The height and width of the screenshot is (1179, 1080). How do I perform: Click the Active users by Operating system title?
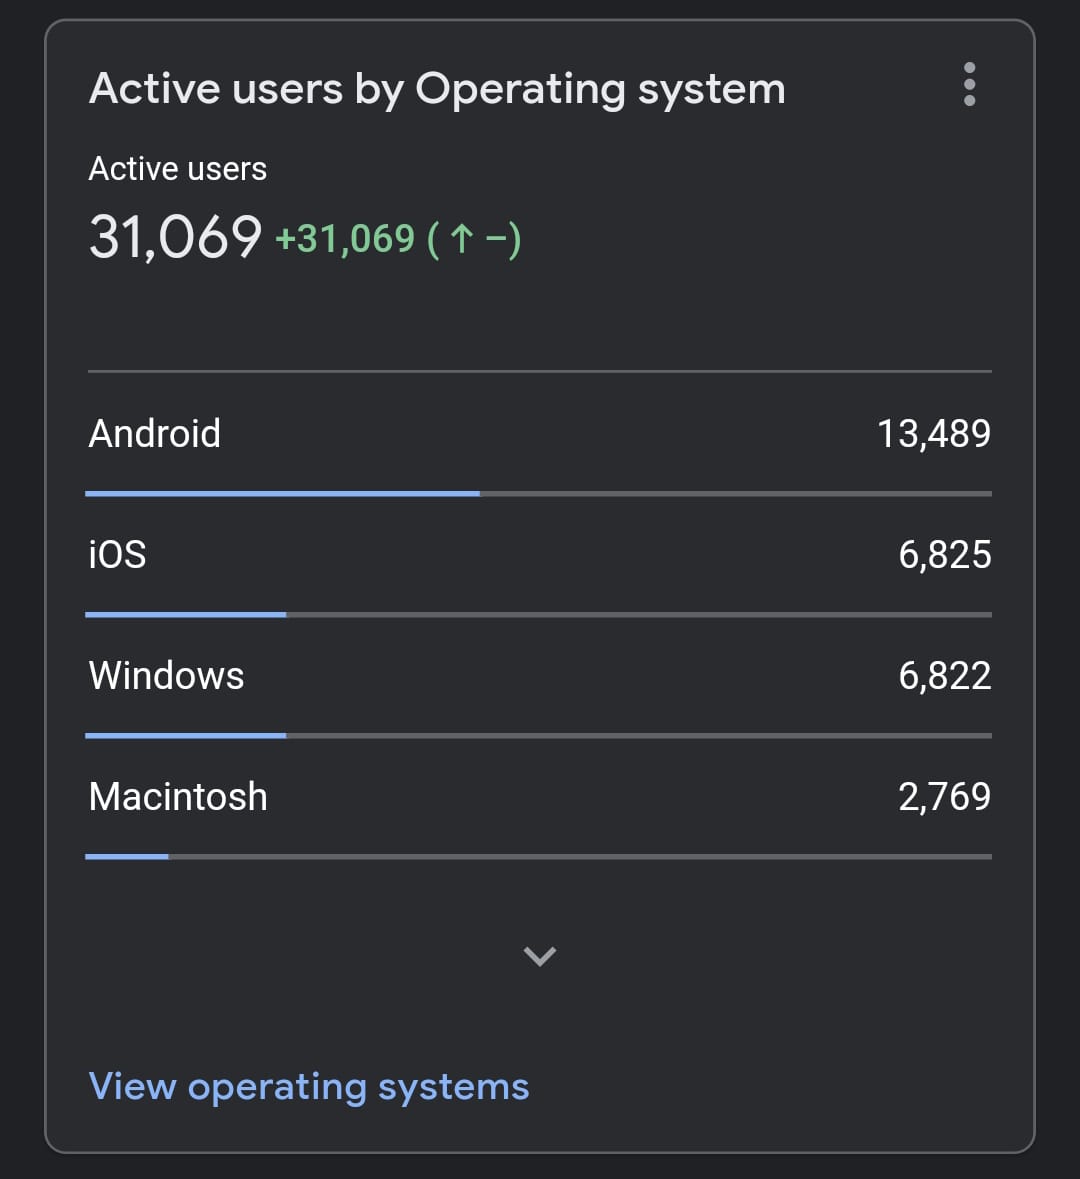click(x=437, y=89)
